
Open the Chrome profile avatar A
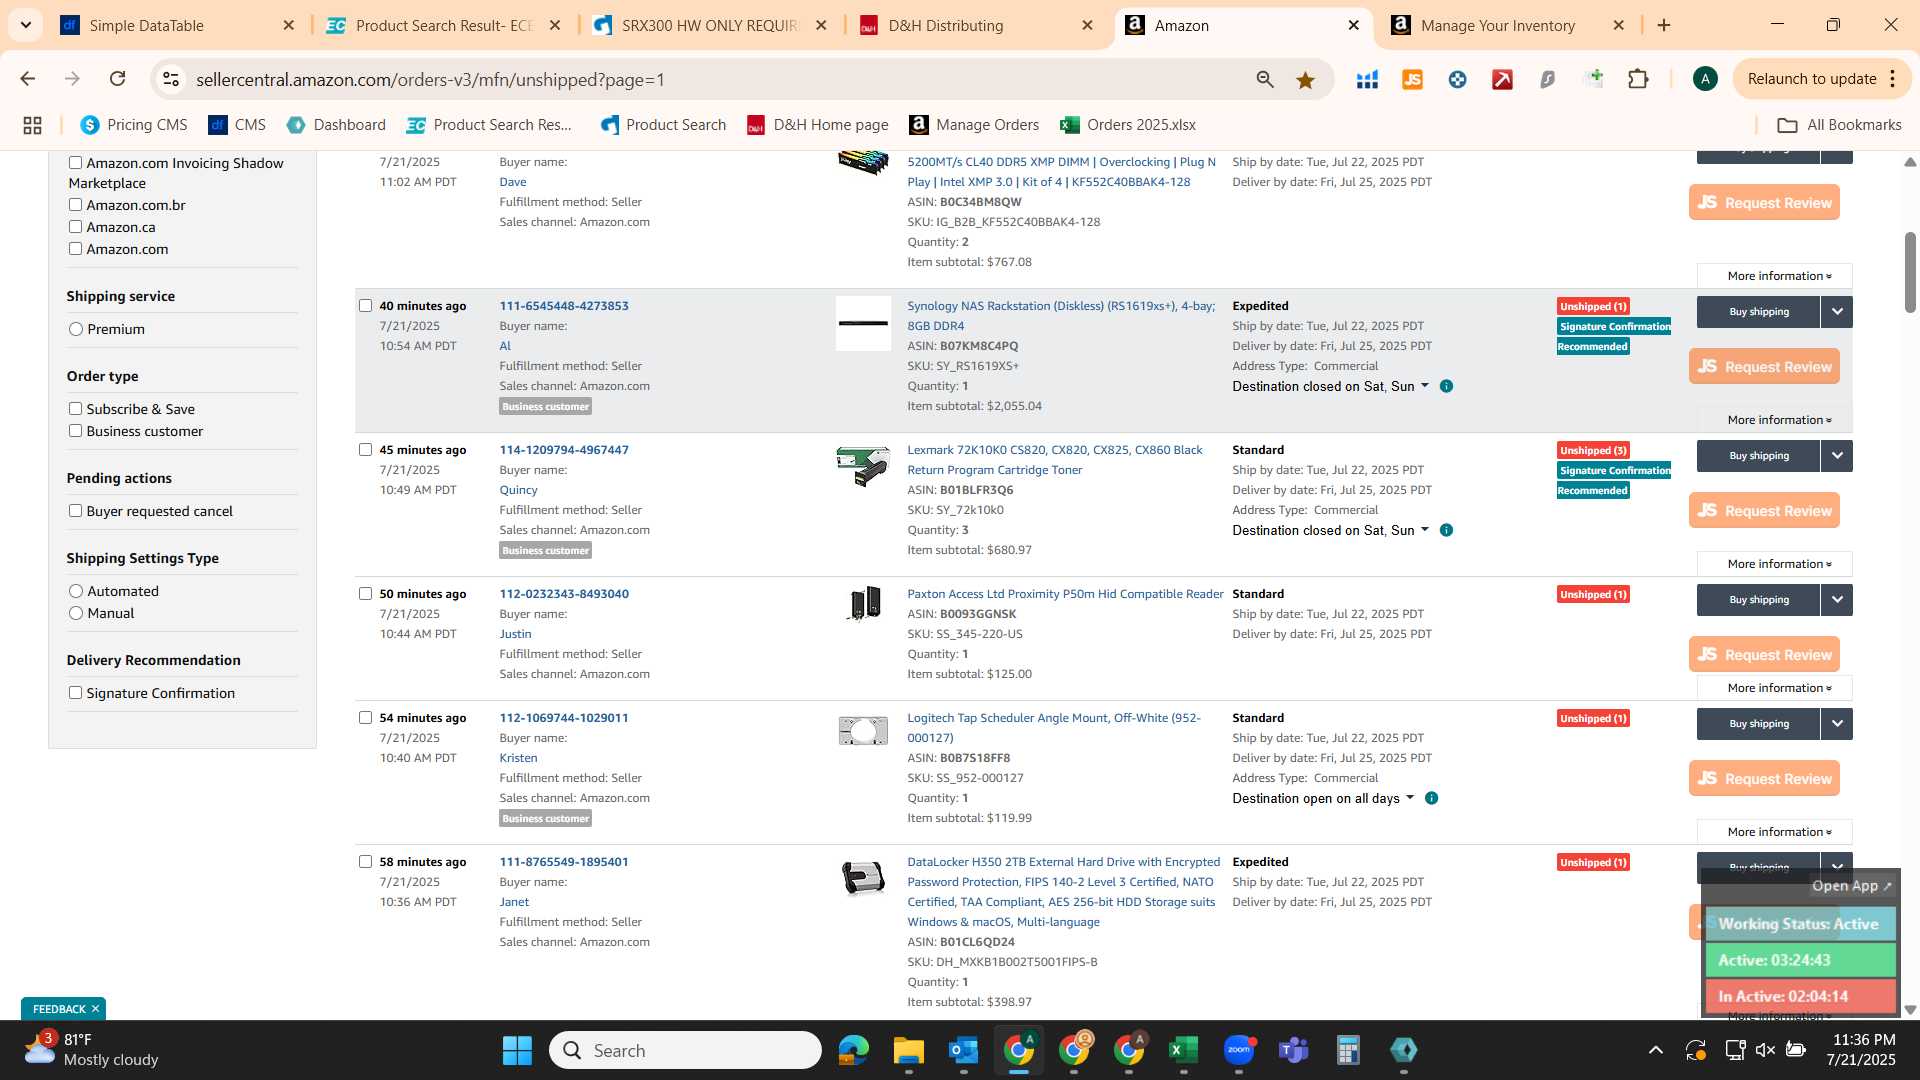[x=1705, y=79]
